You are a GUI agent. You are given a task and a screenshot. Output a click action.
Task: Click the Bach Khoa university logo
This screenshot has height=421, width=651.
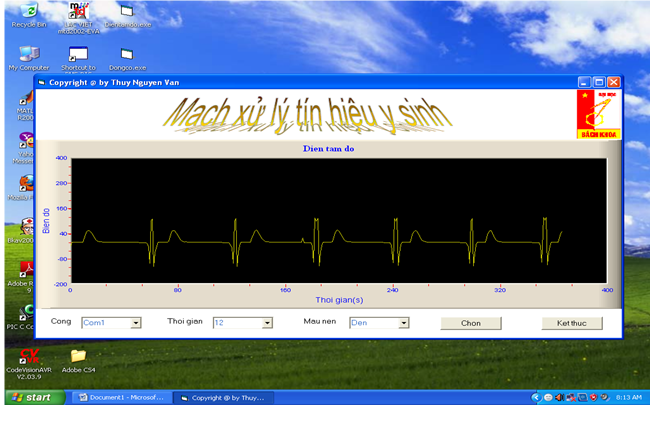tap(598, 114)
